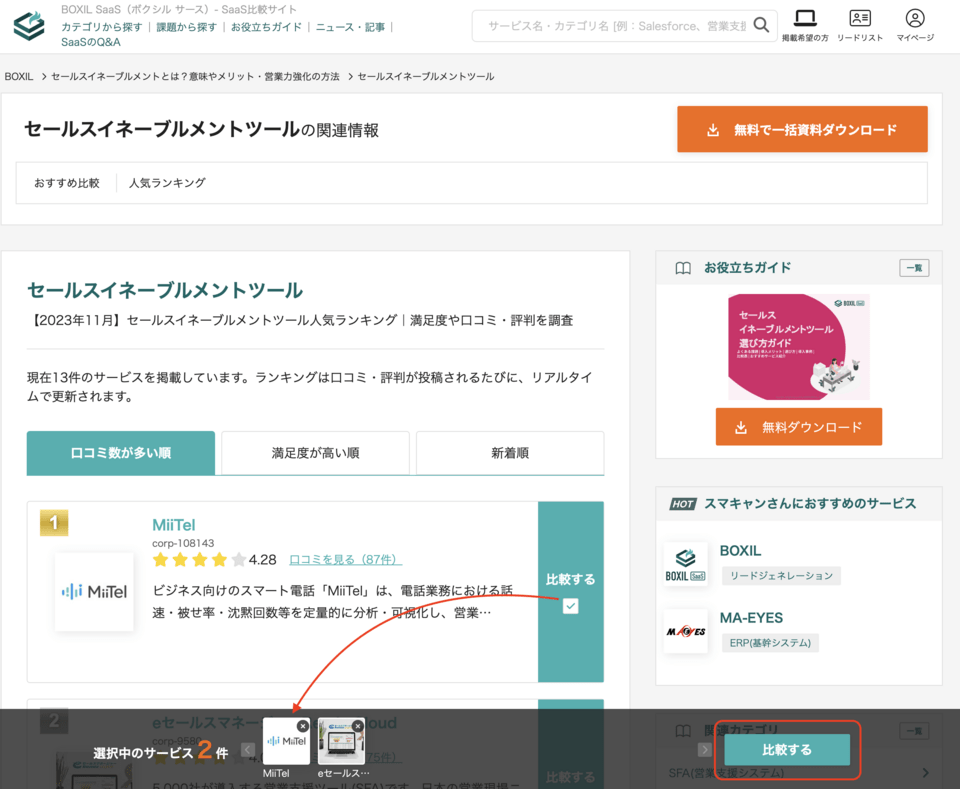Screen dimensions: 960x789
Task: Open the 掲載希望の方 laptop icon
Action: 804,19
